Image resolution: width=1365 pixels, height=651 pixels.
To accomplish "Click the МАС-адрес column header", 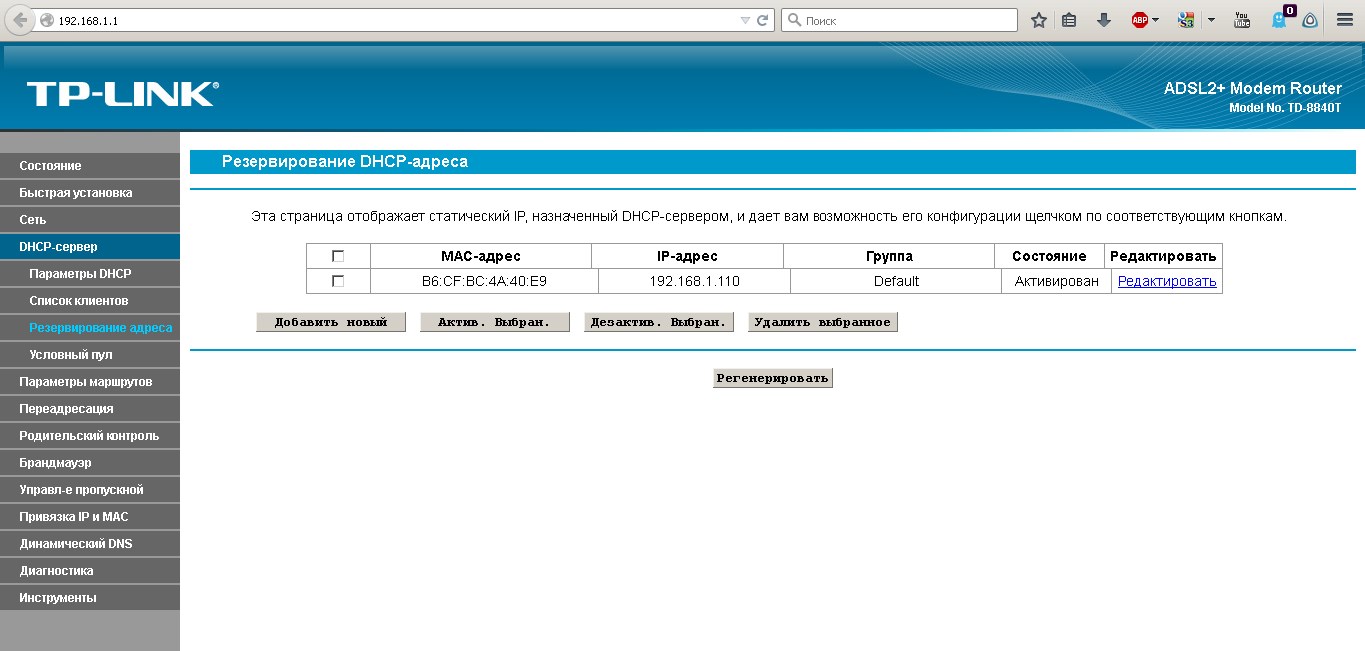I will (481, 256).
